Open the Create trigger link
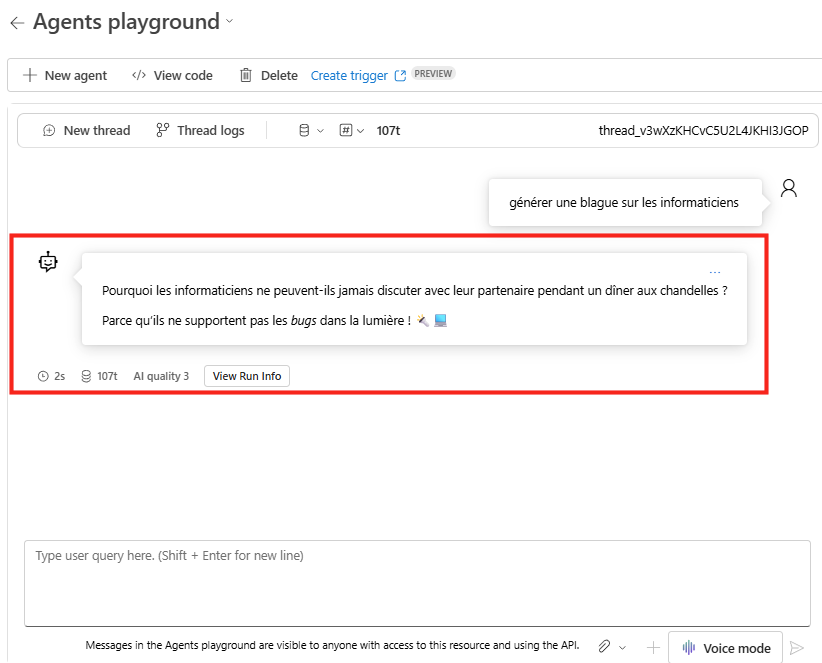This screenshot has width=822, height=663. pos(358,75)
